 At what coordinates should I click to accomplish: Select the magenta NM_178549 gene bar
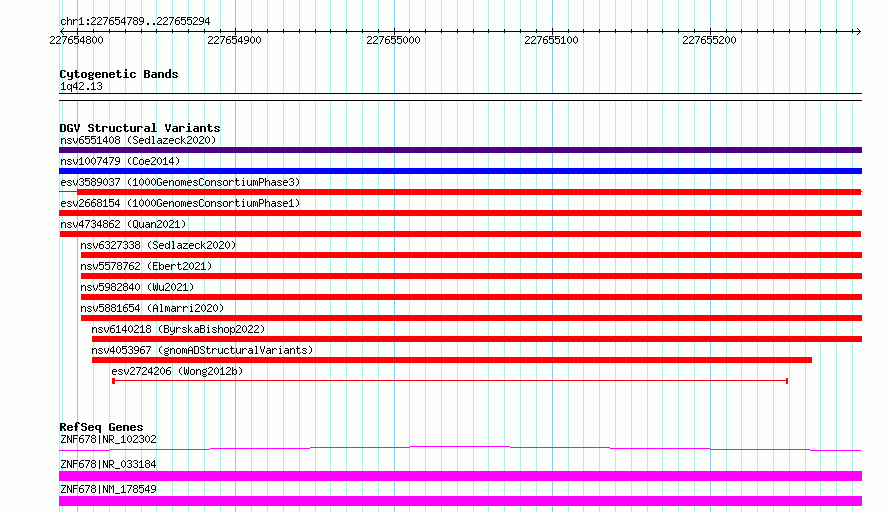pos(460,501)
